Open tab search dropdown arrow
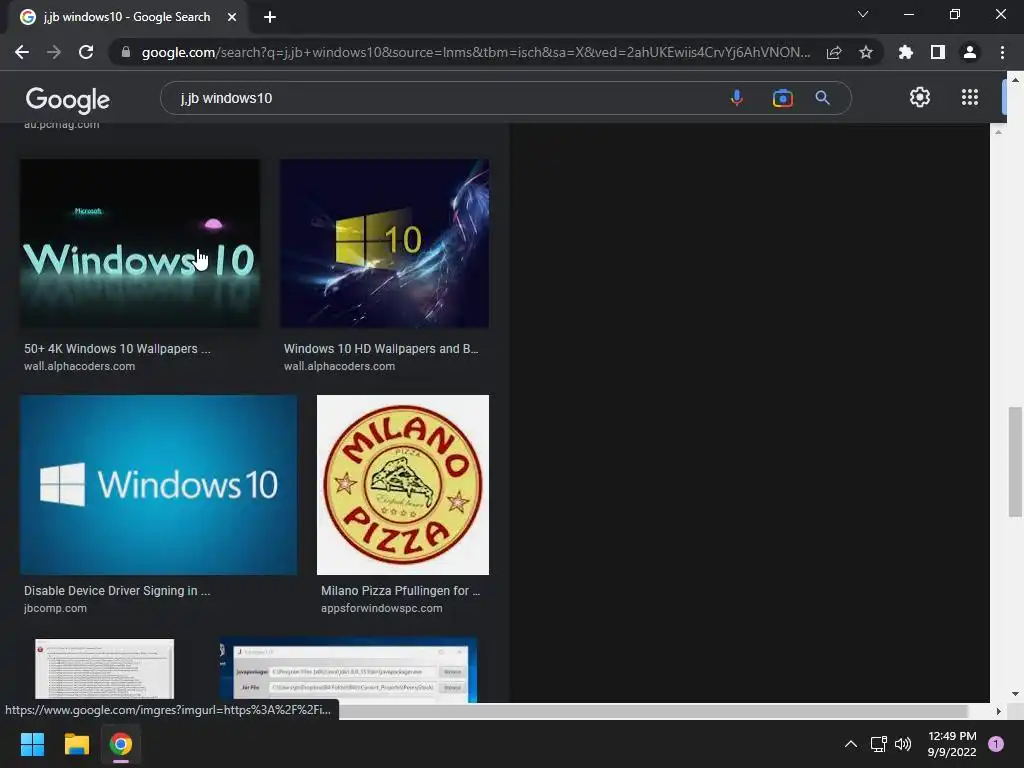1024x768 pixels. point(863,14)
